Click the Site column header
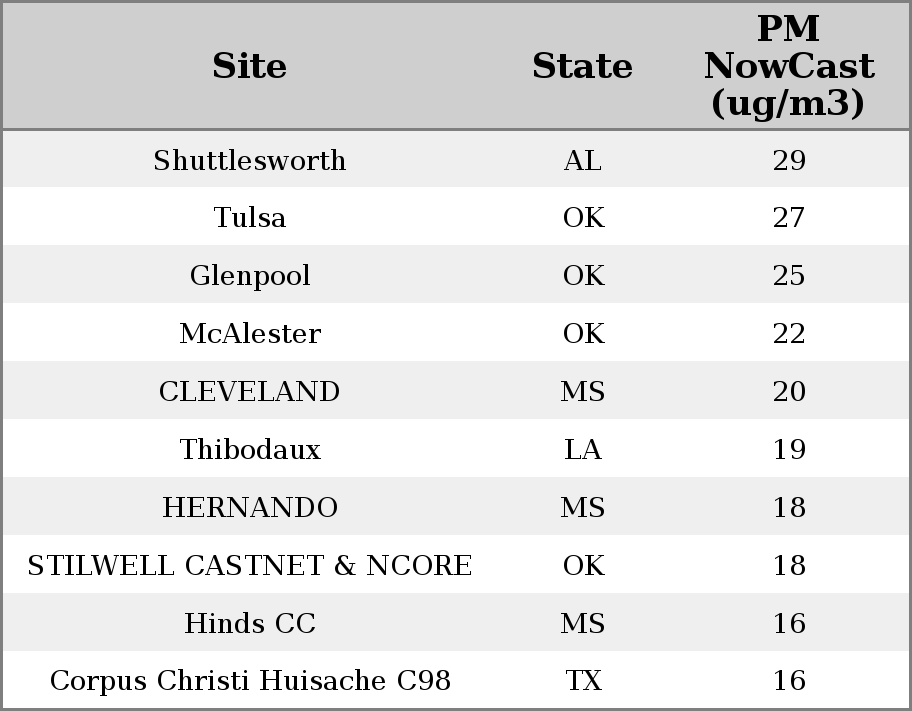912x711 pixels. tap(250, 66)
